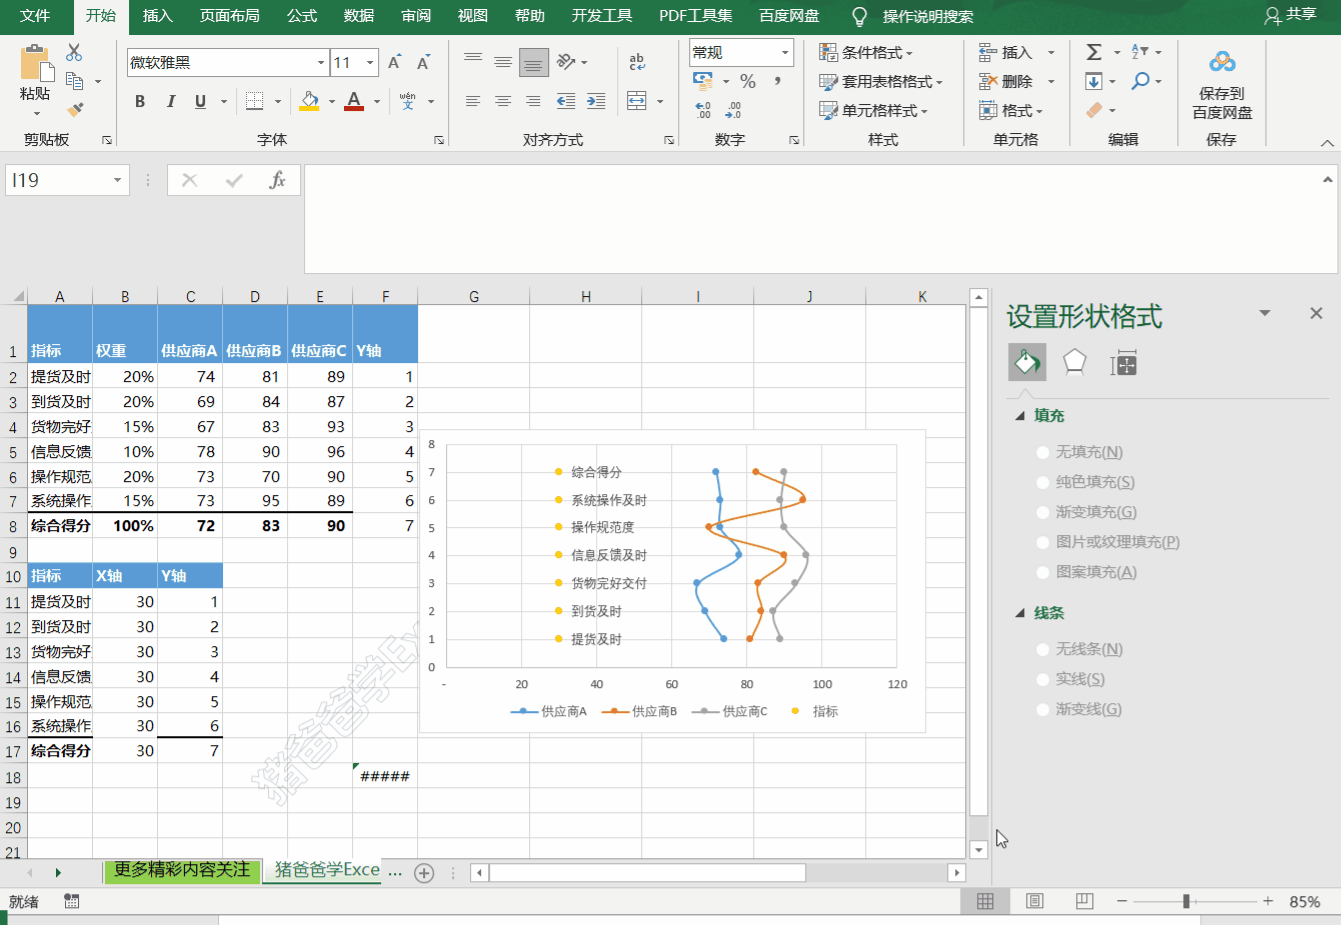Click the fill color bucket swatch

pos(309,101)
